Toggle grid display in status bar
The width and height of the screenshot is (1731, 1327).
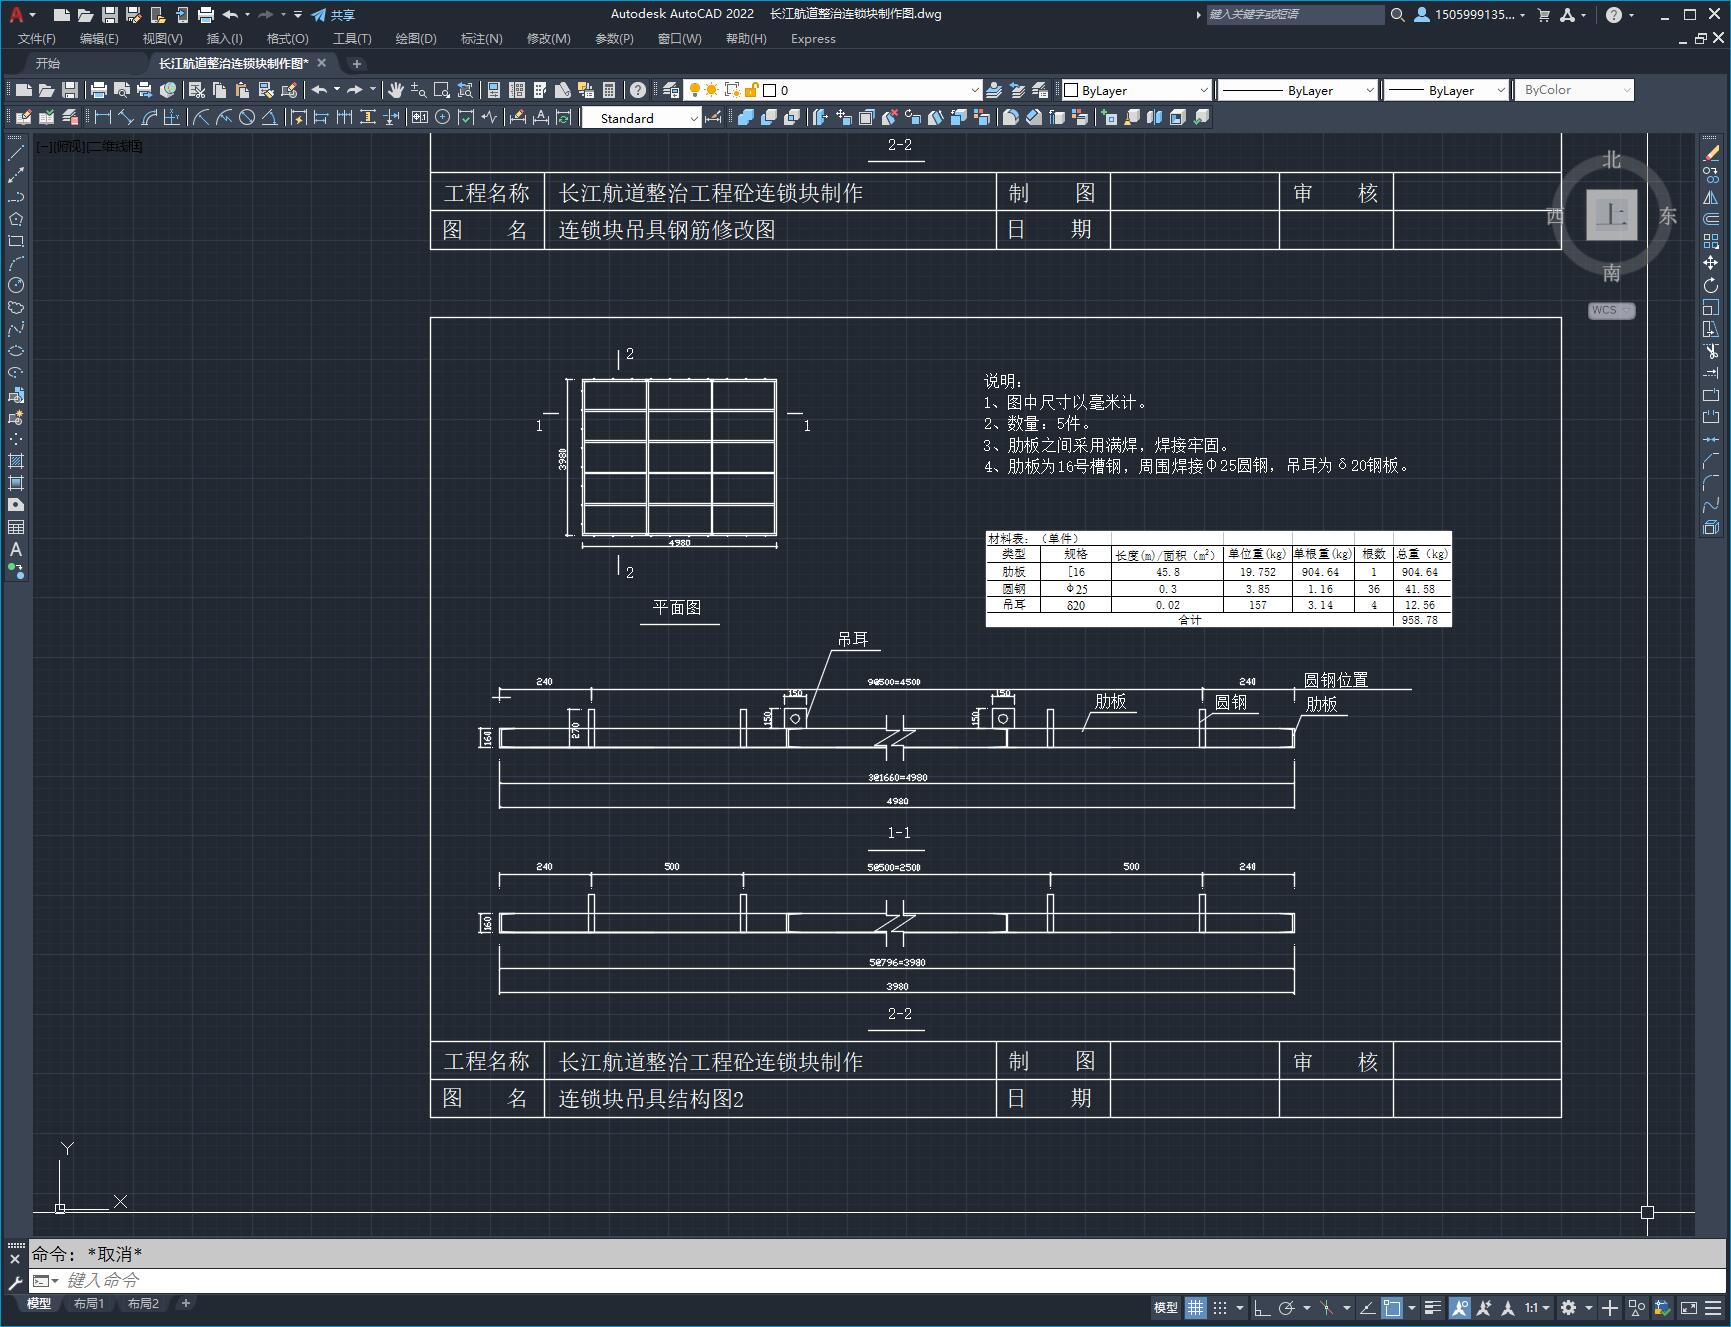(x=1196, y=1307)
